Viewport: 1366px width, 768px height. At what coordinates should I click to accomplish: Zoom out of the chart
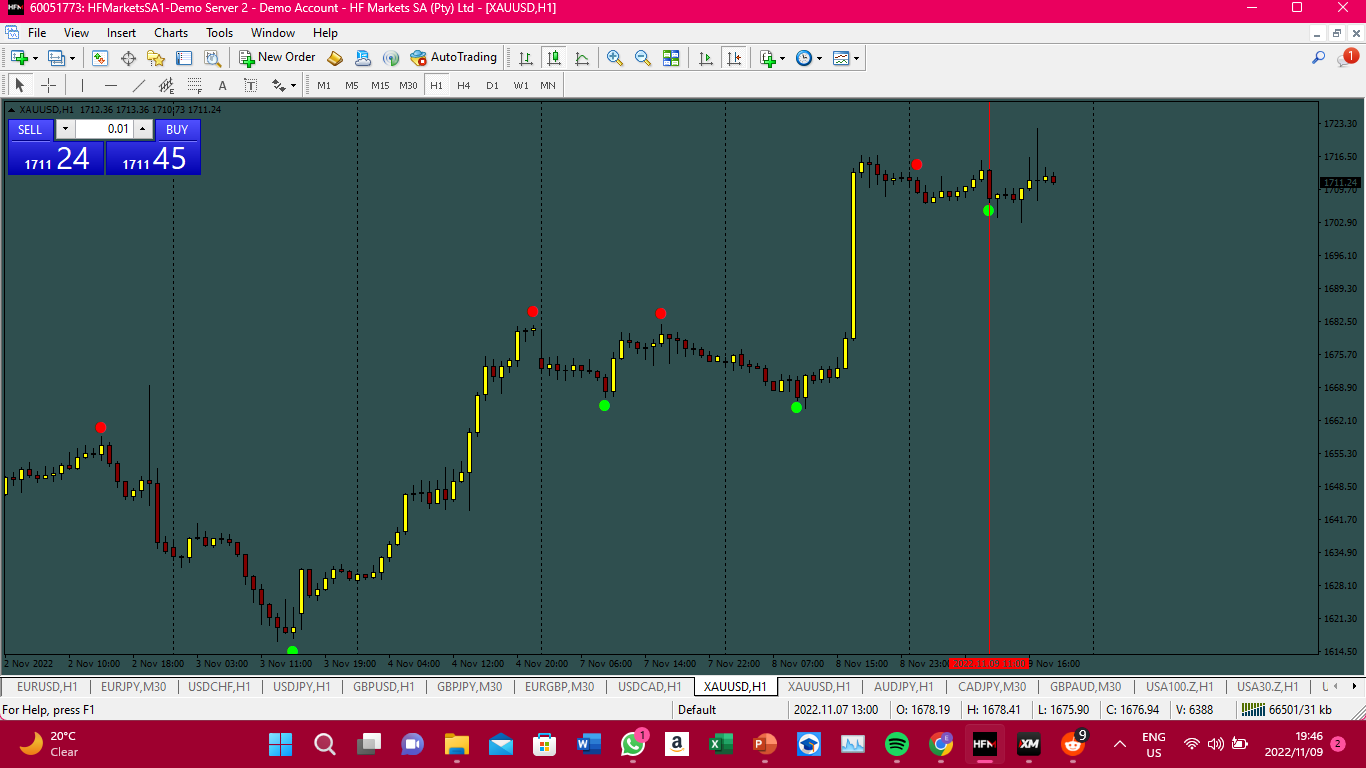tap(643, 58)
